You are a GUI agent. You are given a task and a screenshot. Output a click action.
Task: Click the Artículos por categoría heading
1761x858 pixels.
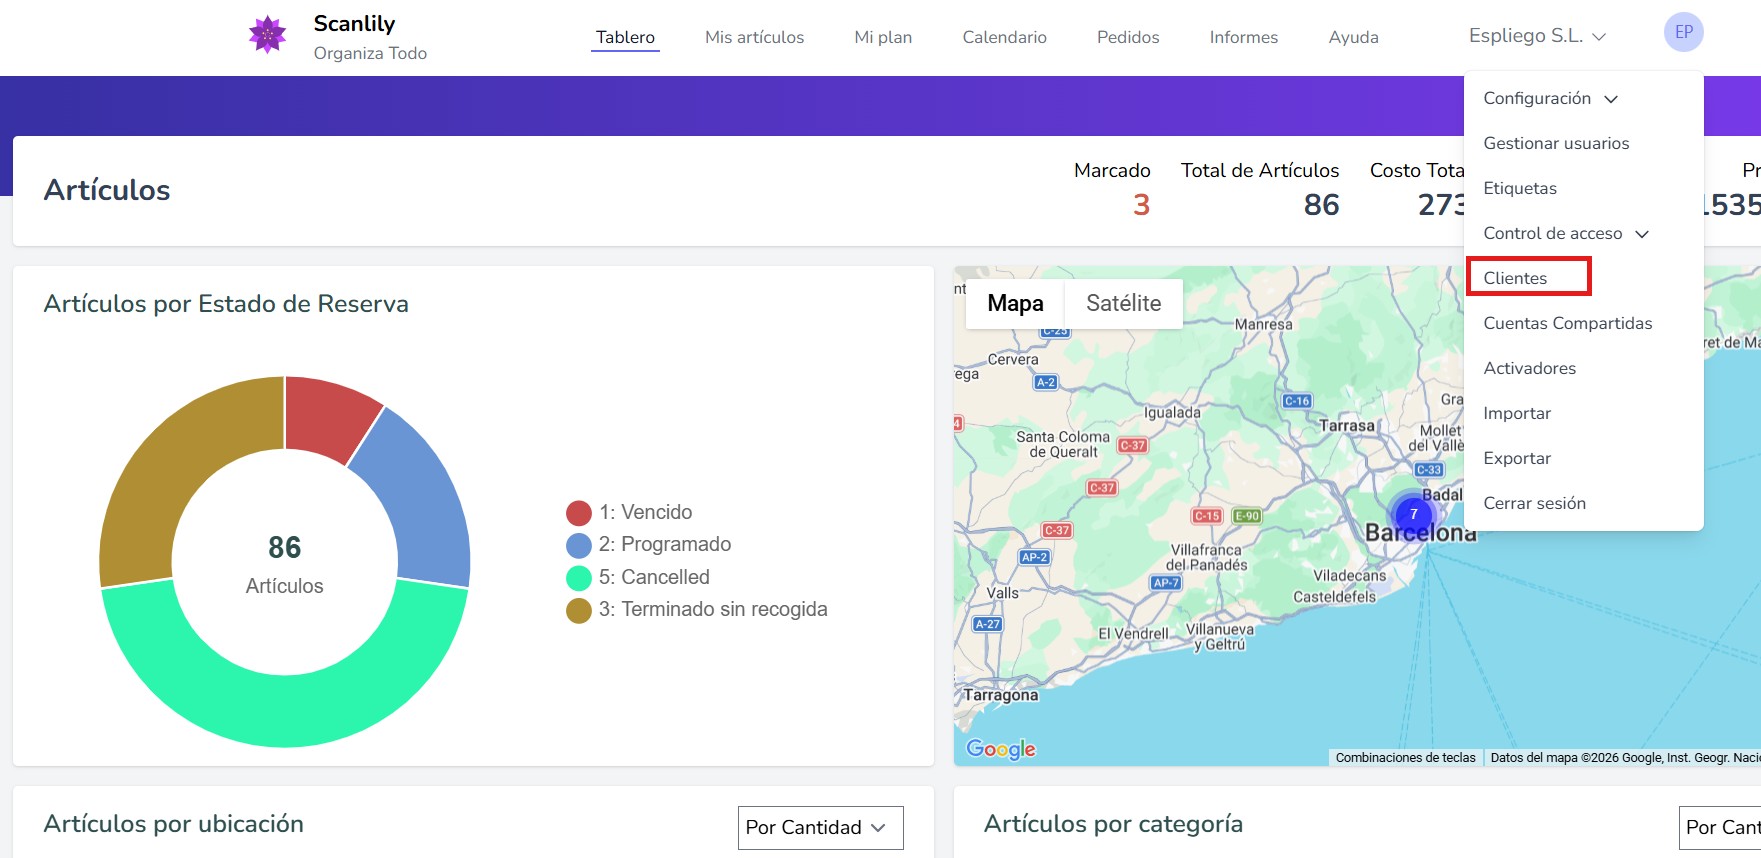(1113, 824)
